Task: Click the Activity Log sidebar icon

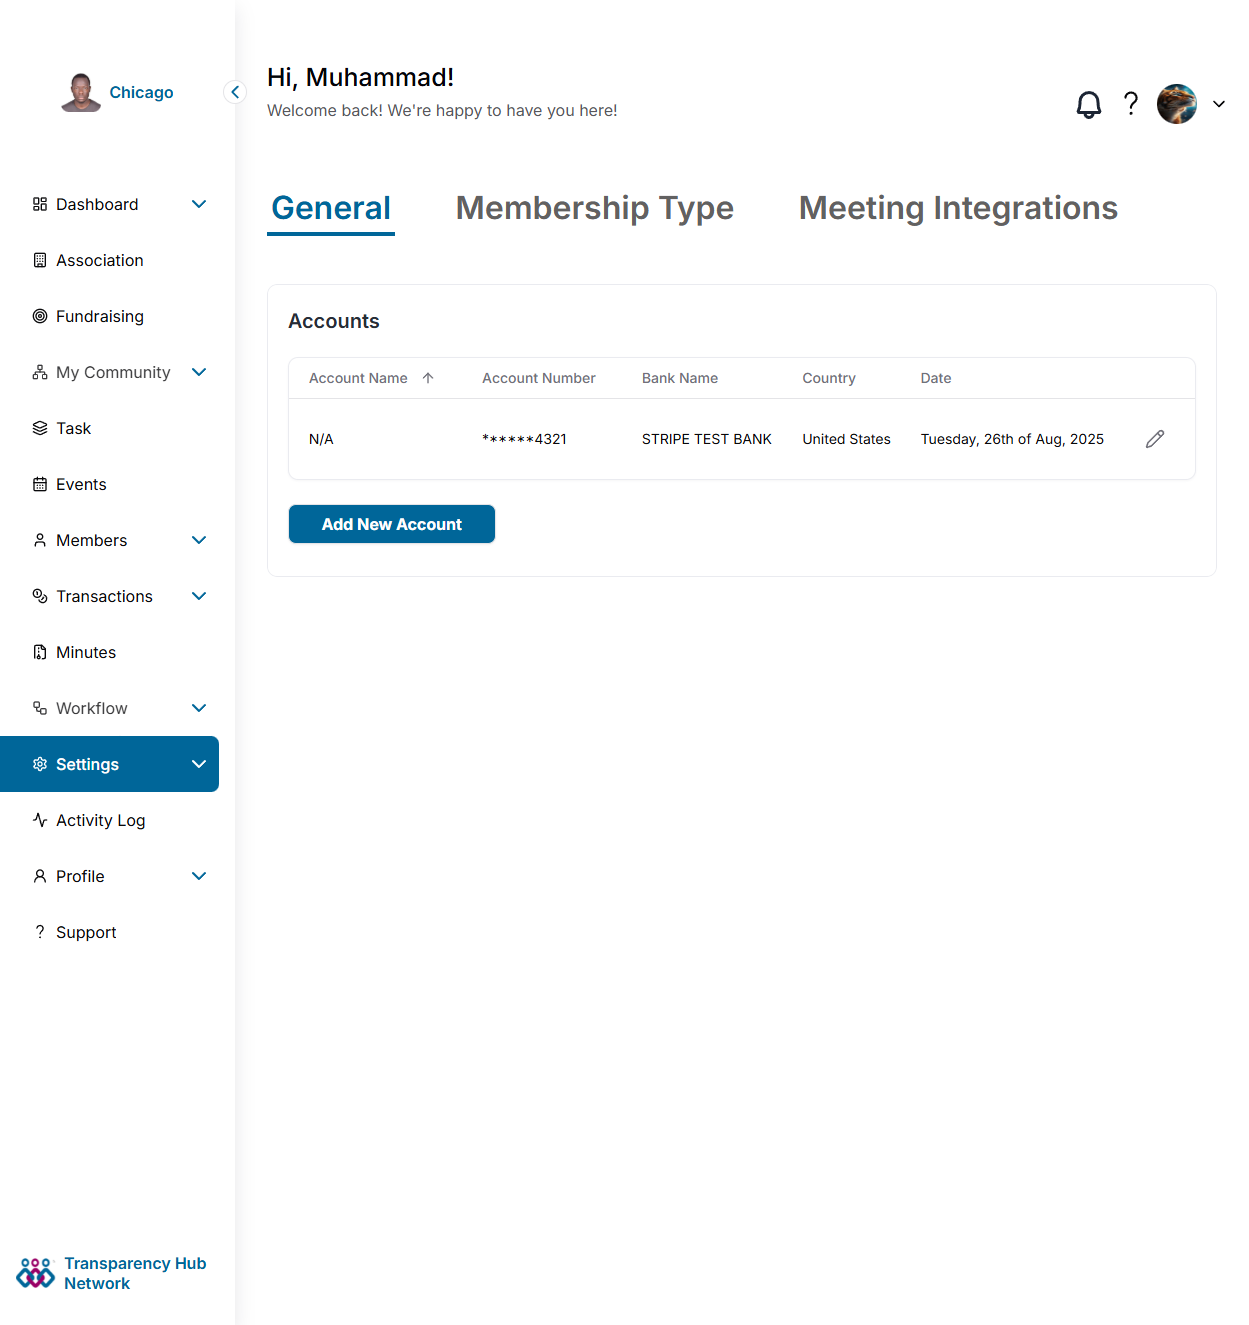Action: point(38,820)
